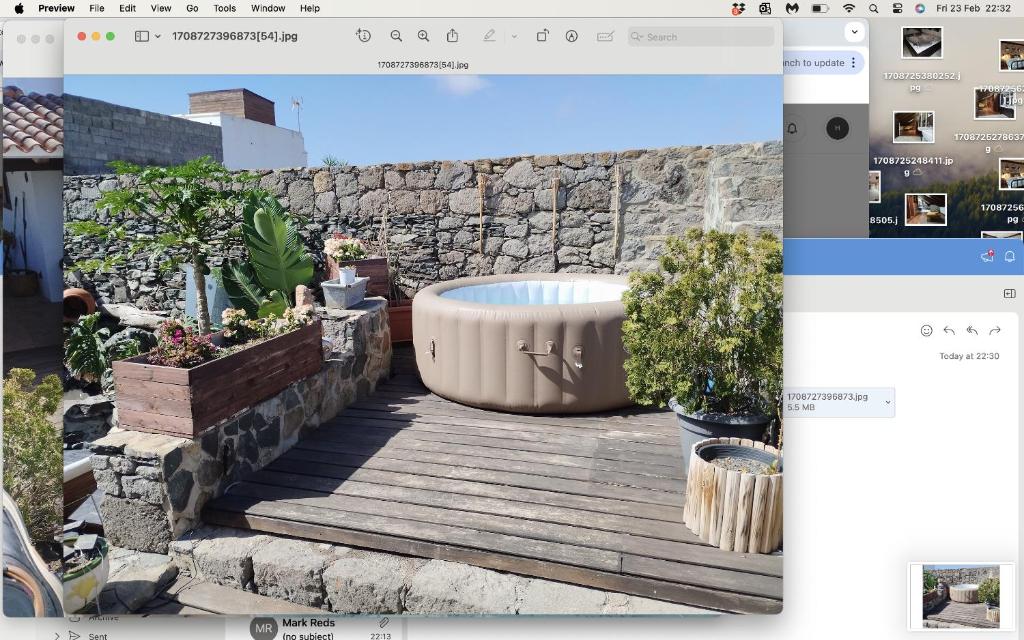
Task: Rotate the image with the rotate icon
Action: 542,37
